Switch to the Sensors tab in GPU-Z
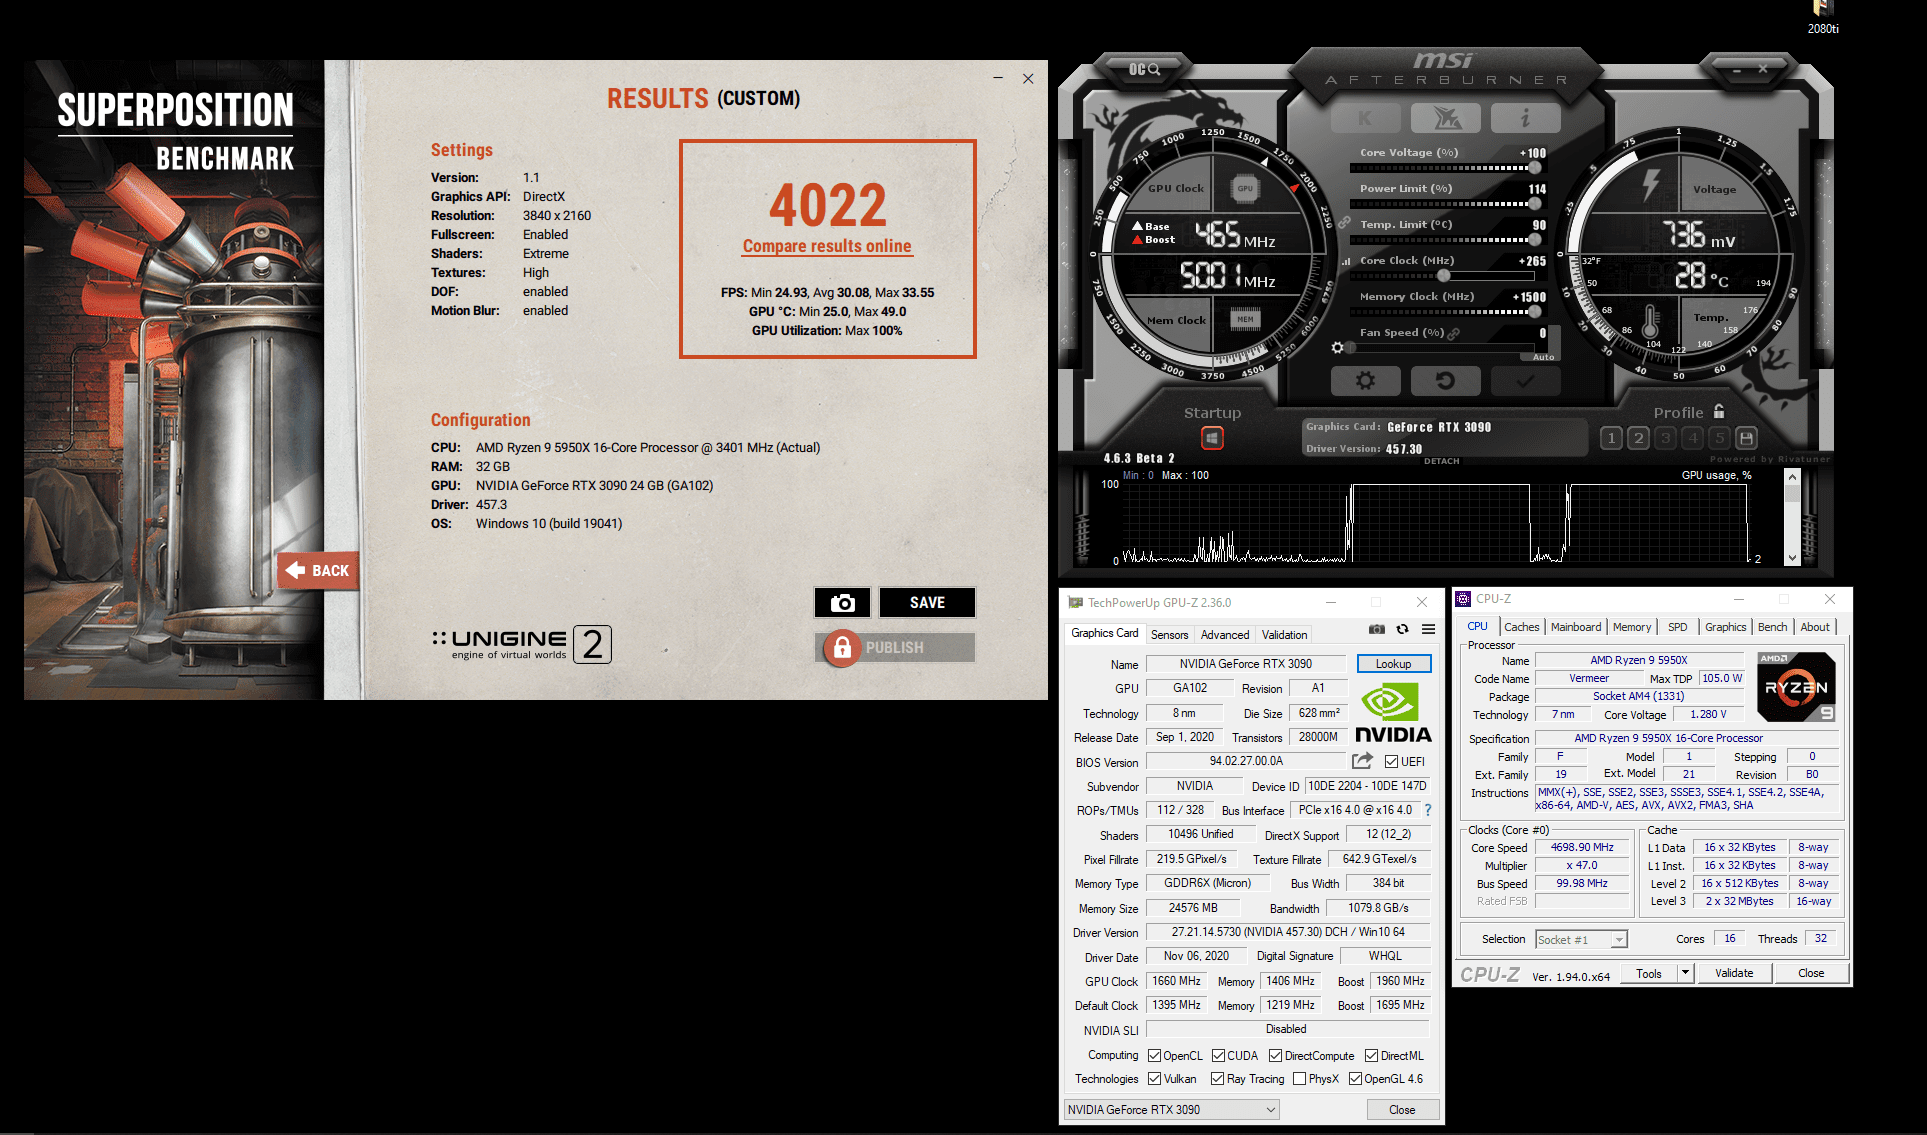Image resolution: width=1927 pixels, height=1135 pixels. tap(1169, 634)
